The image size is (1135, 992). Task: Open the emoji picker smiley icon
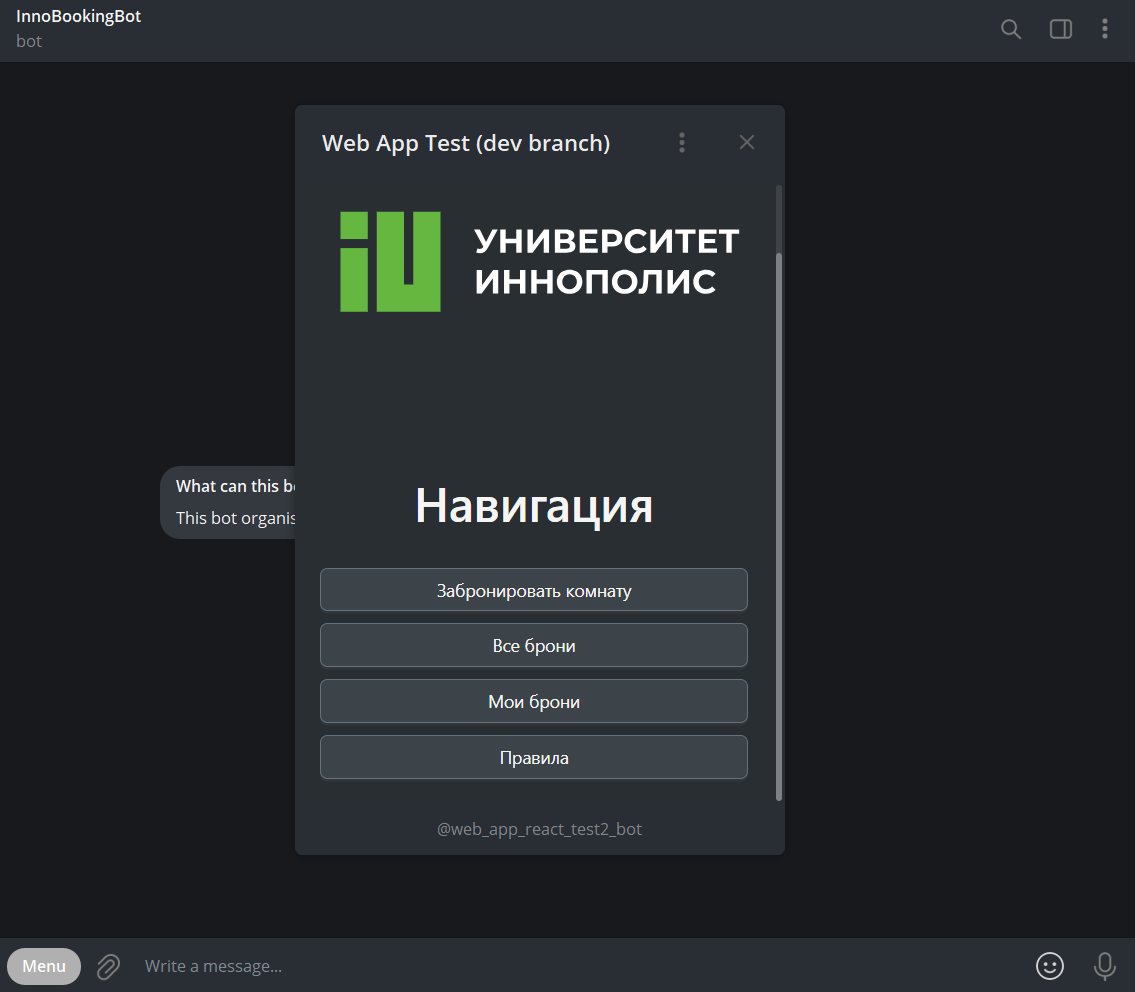pos(1050,966)
